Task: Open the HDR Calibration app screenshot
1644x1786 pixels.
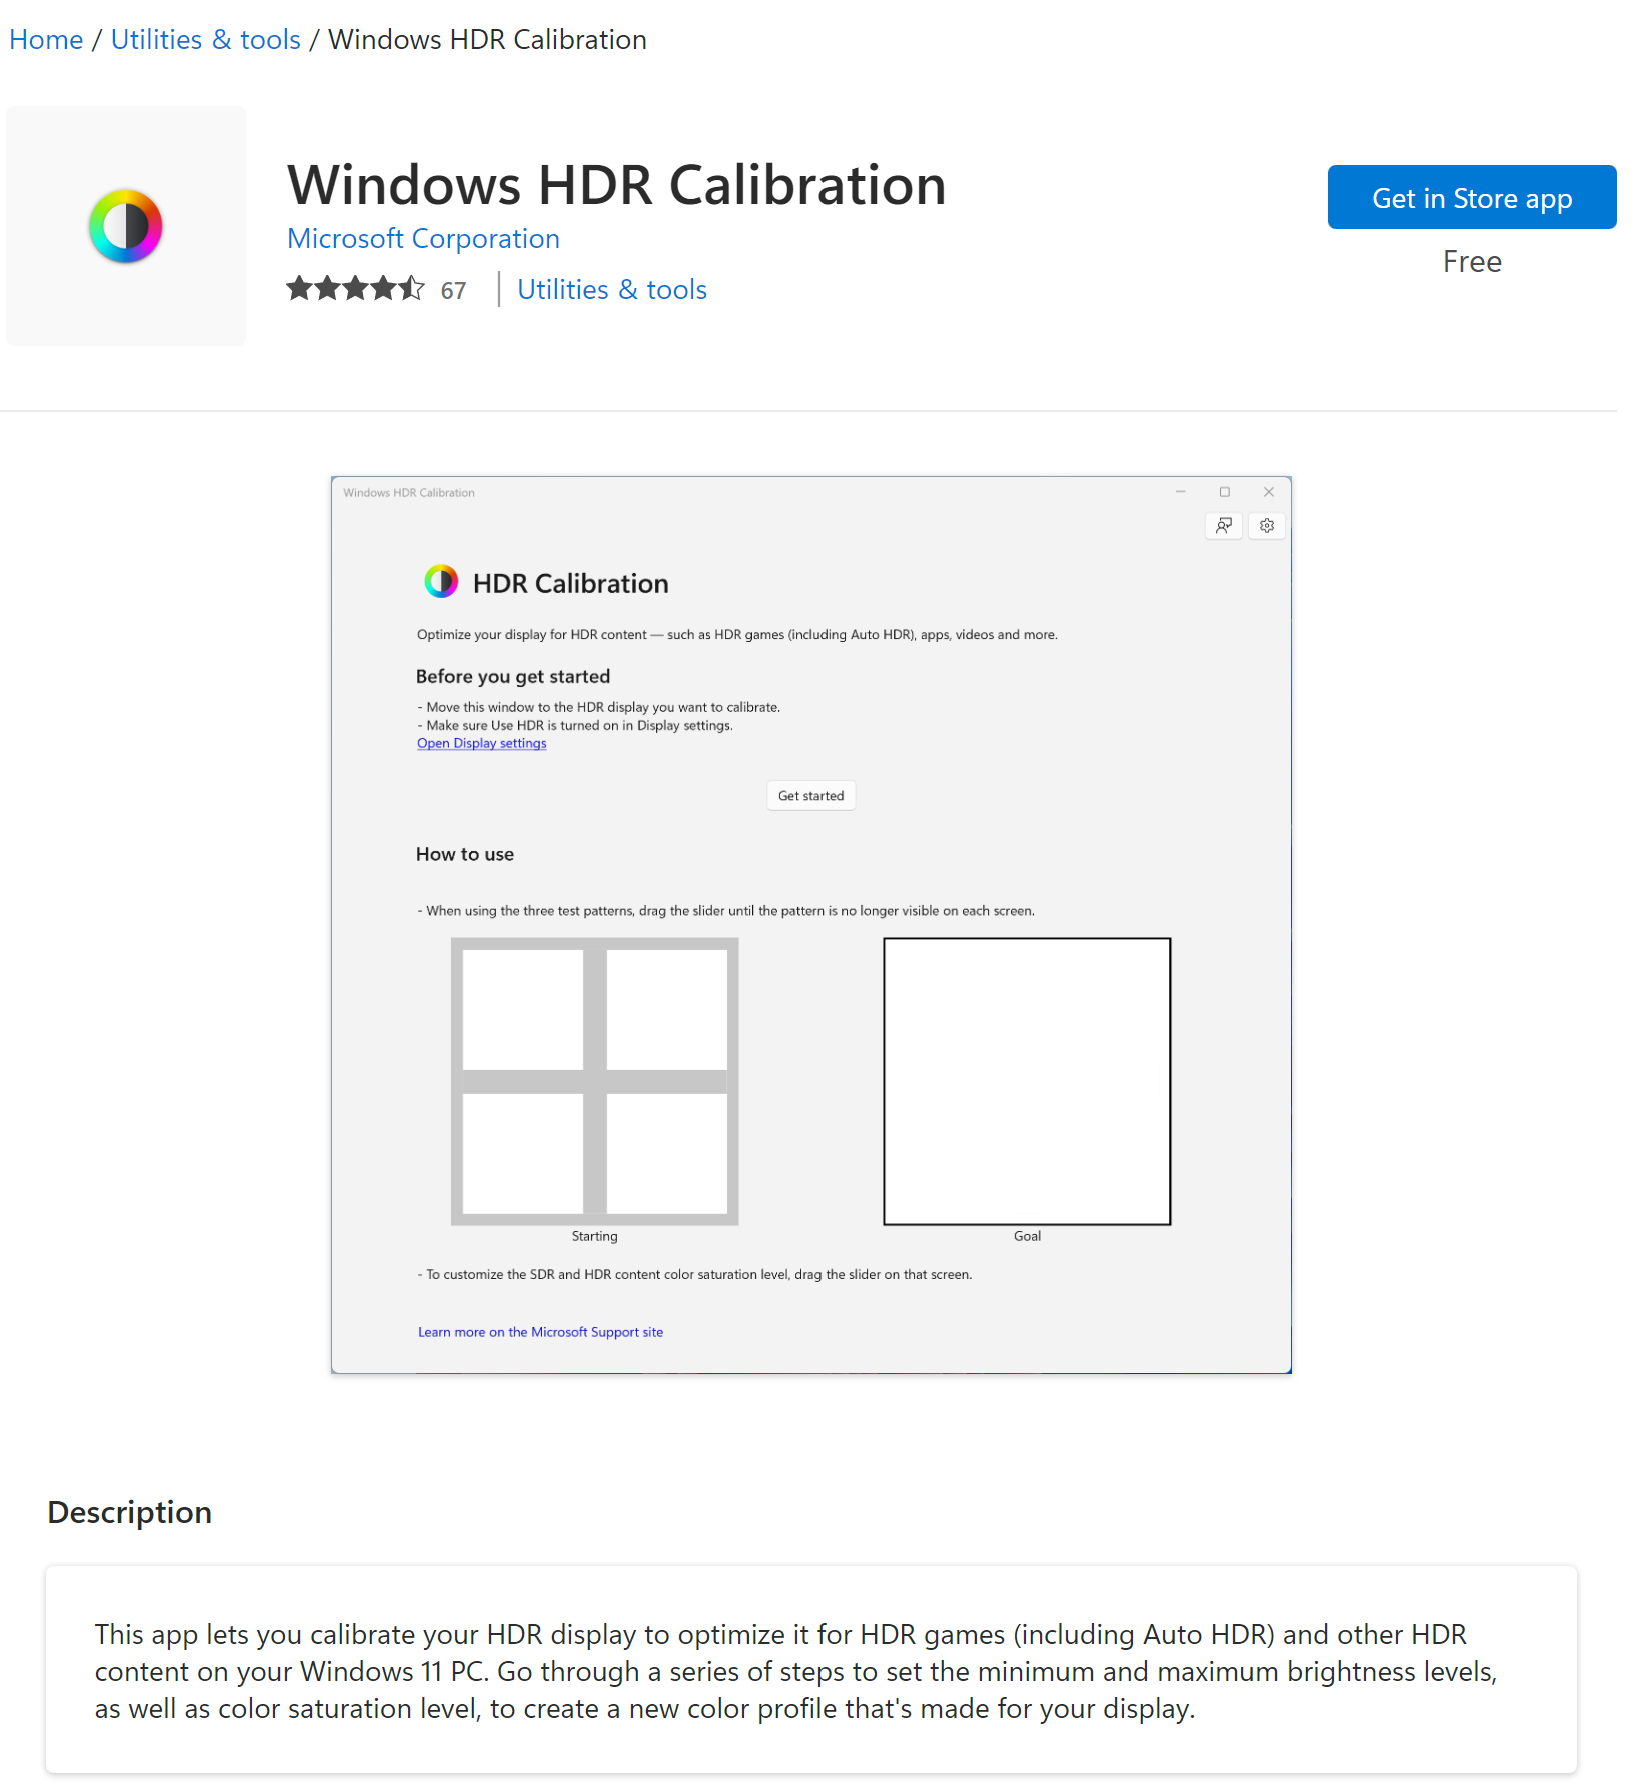Action: [x=811, y=925]
